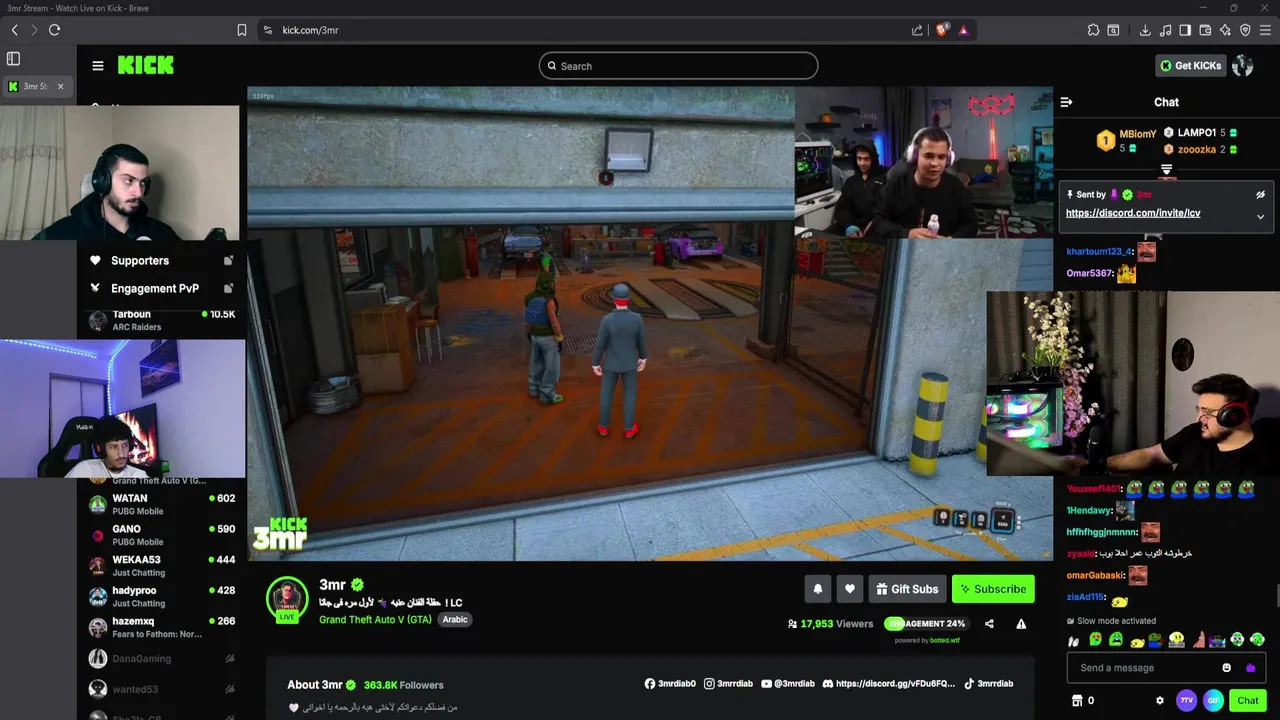
Task: Expand the Supporters sidebar section
Action: pos(161,261)
